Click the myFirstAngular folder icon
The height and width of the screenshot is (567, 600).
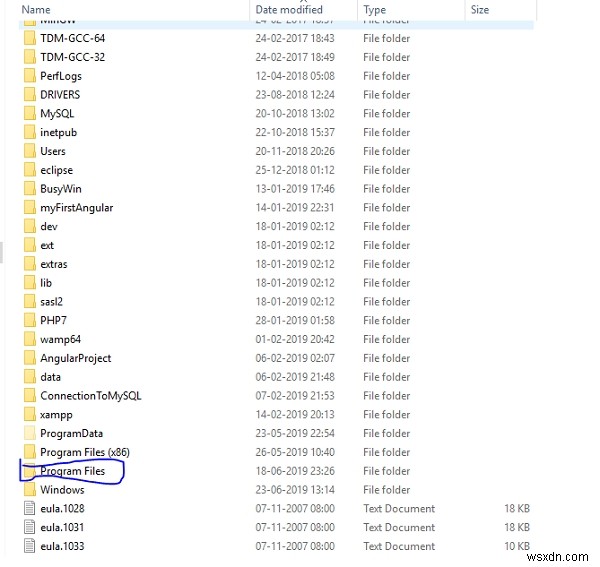29,207
